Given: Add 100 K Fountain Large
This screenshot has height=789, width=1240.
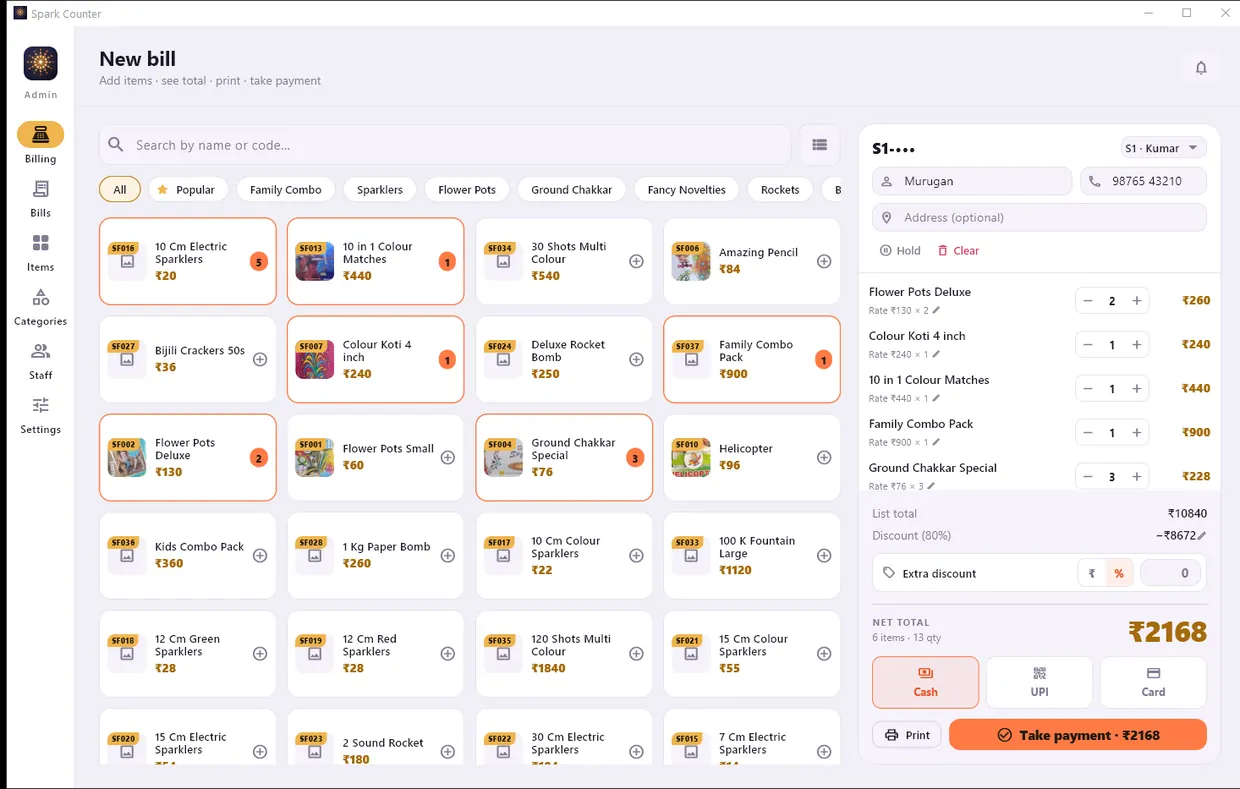Looking at the screenshot, I should [824, 555].
